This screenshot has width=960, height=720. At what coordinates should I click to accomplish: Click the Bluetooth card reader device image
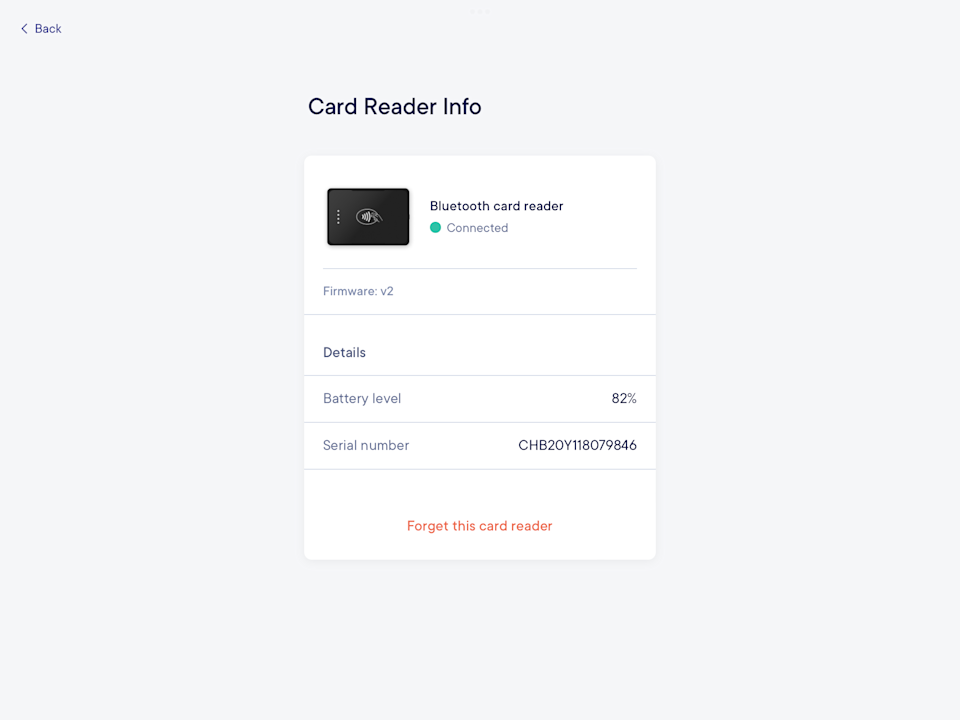(368, 216)
